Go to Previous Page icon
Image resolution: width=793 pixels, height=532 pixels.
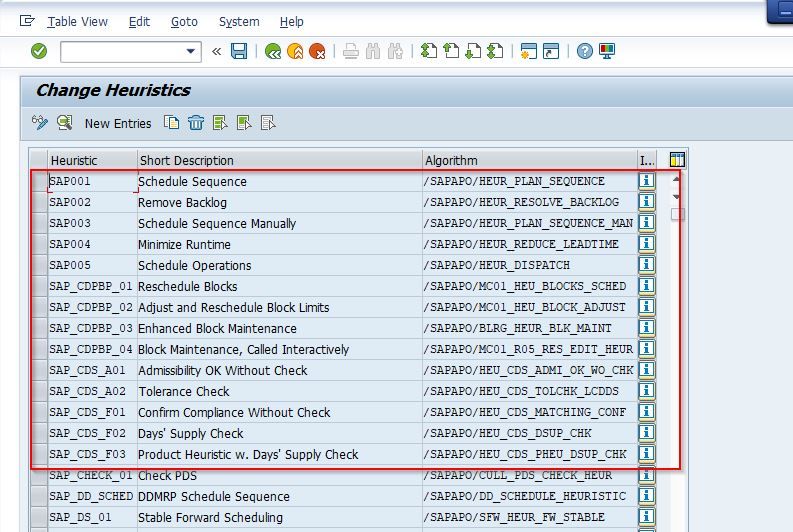click(x=451, y=51)
